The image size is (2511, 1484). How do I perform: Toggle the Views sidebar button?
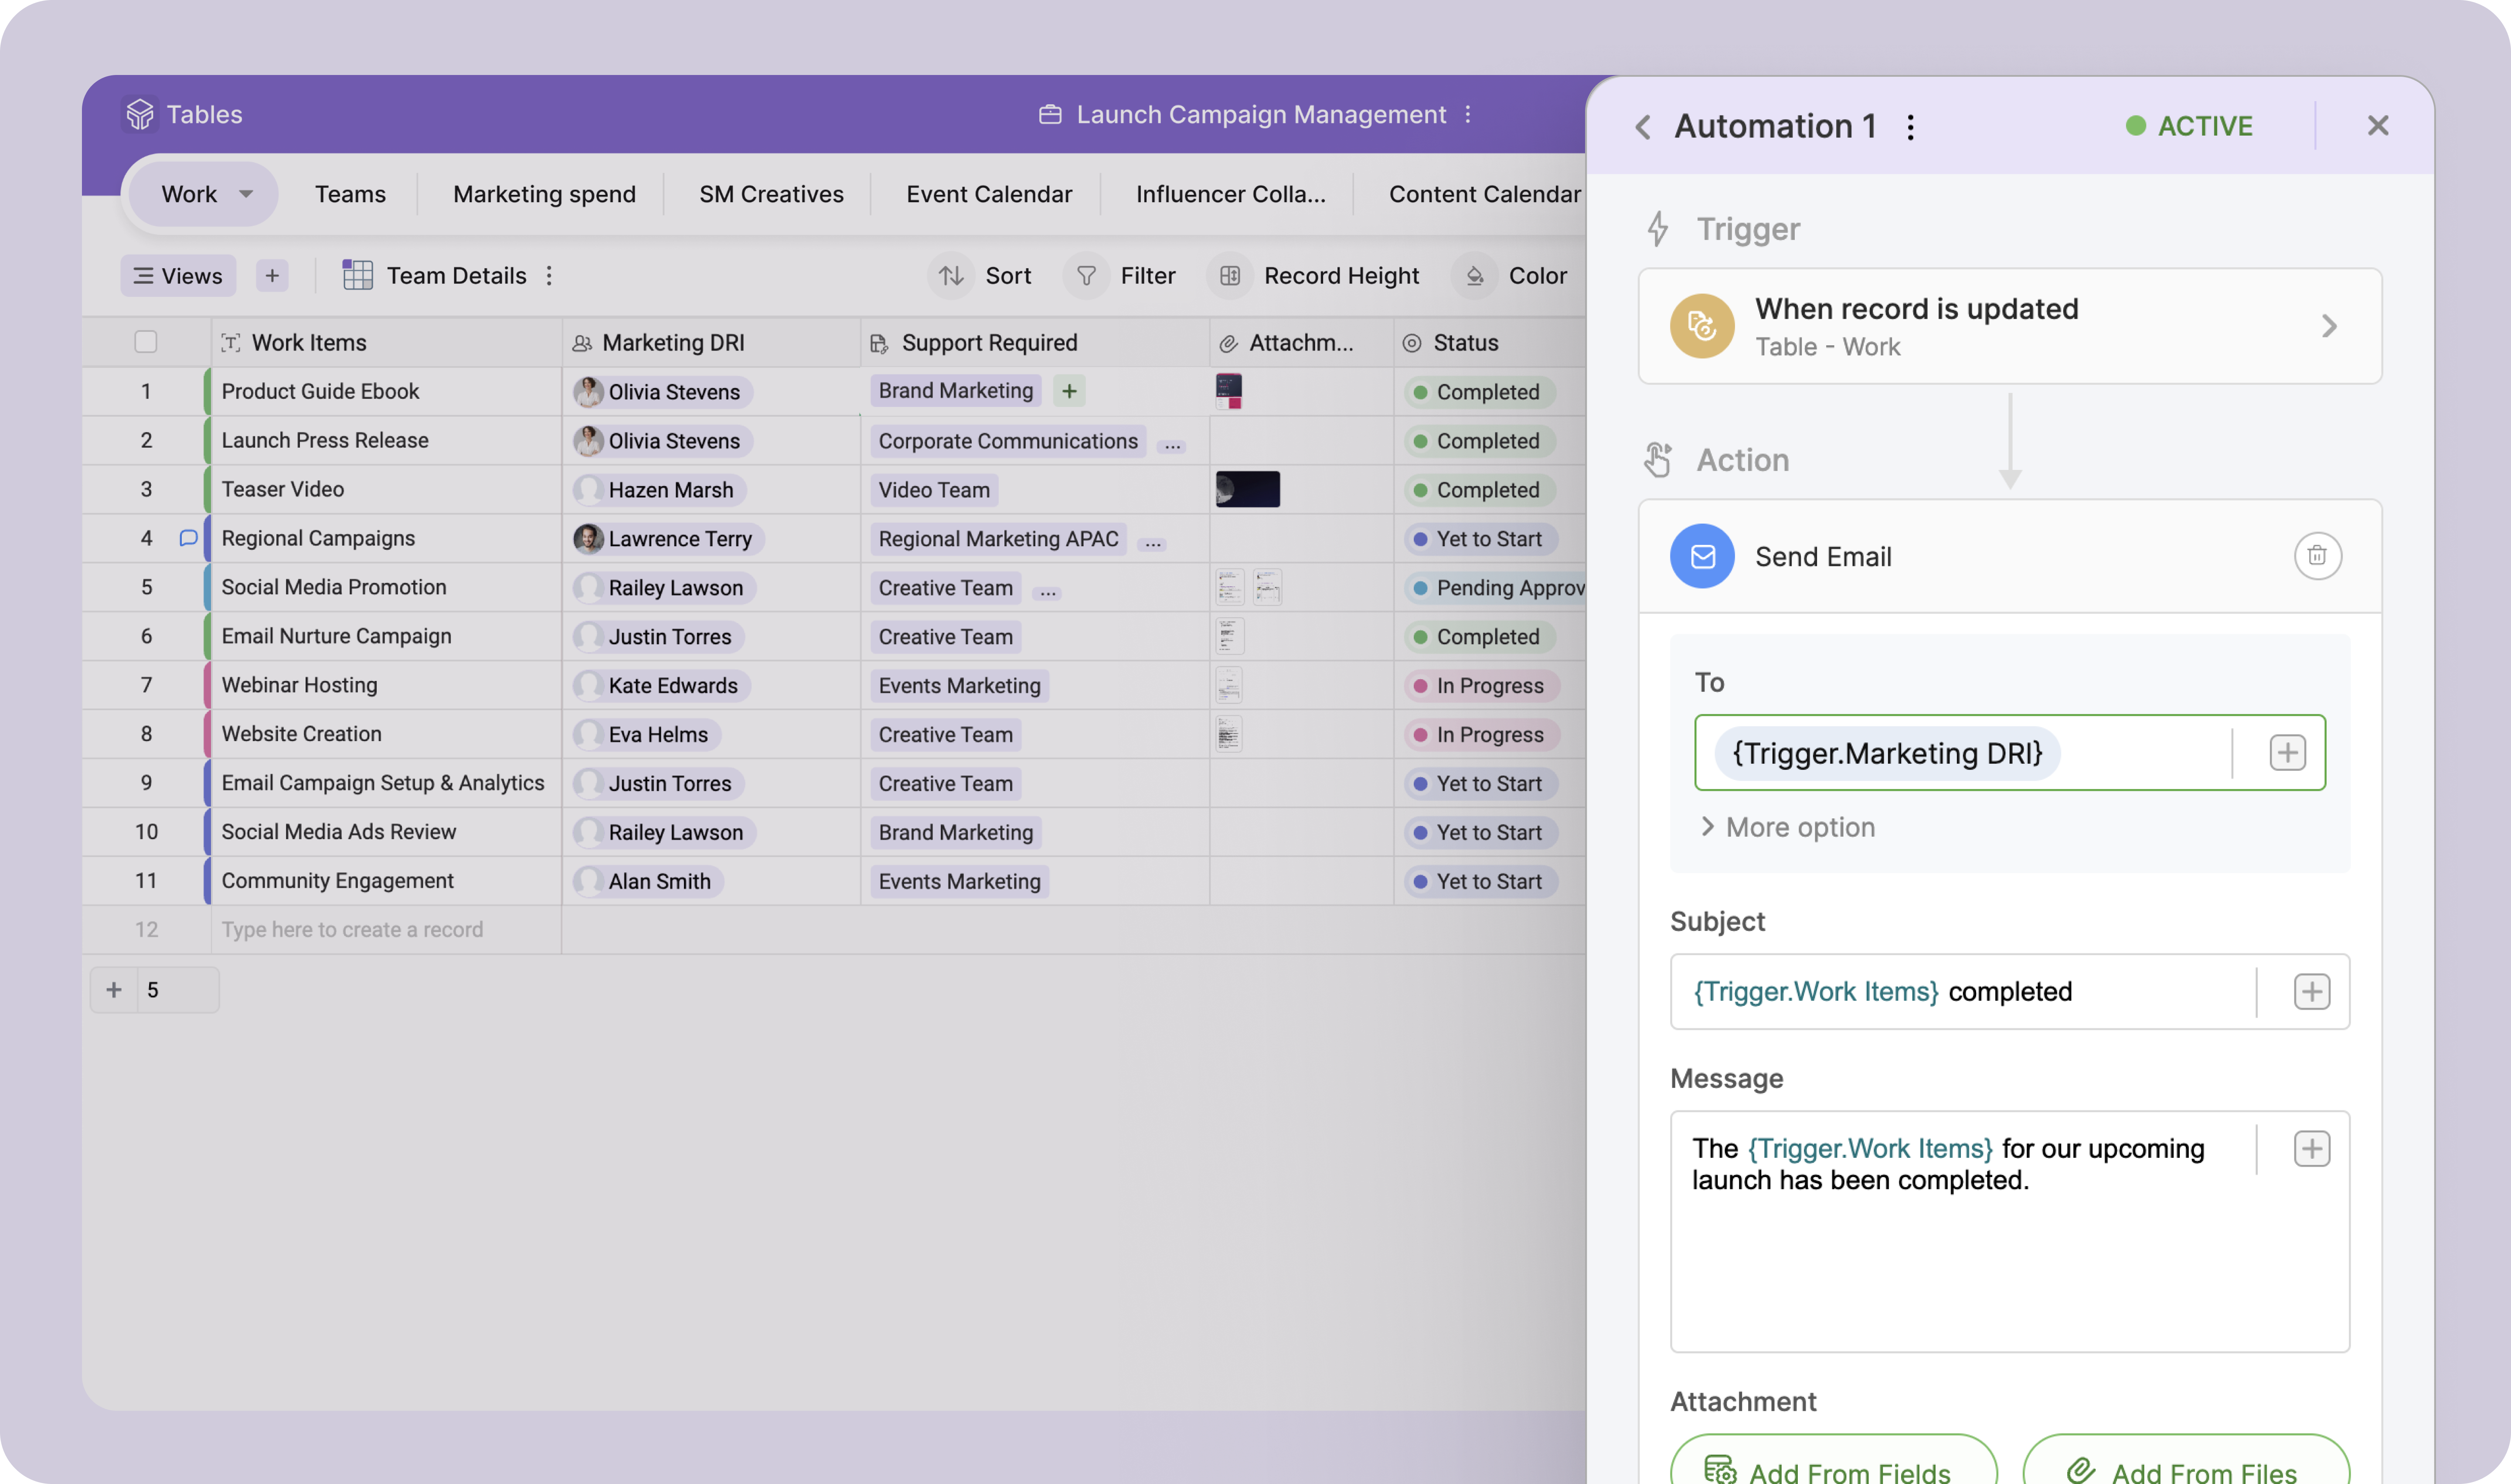click(178, 276)
